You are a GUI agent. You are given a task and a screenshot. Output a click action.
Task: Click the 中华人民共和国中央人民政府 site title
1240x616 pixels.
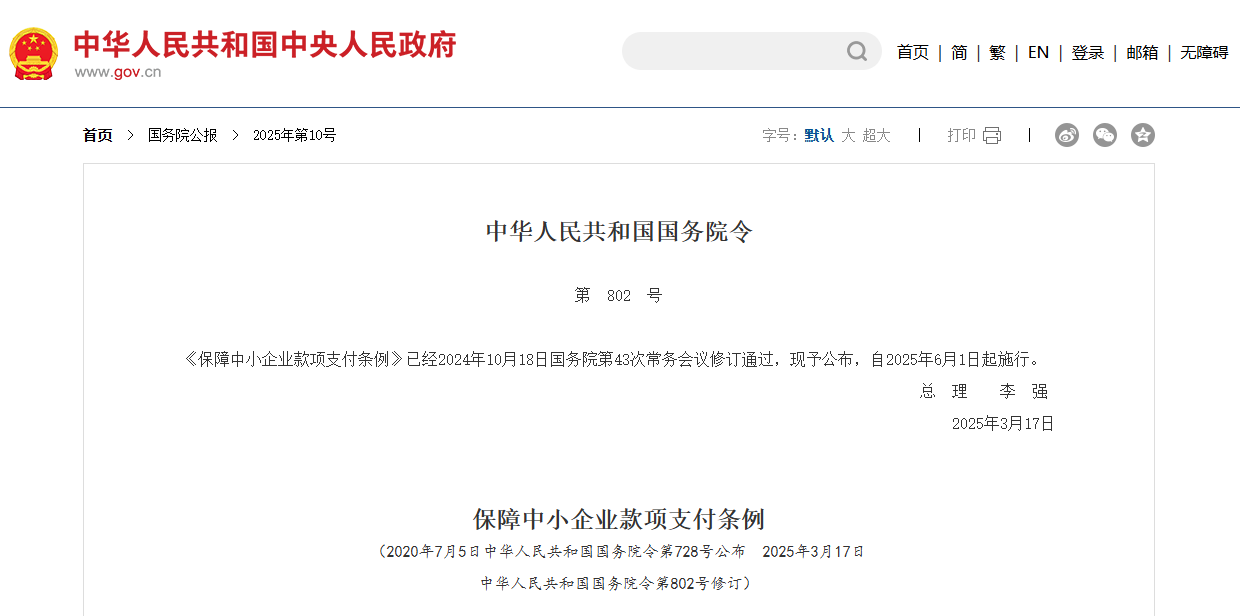pos(265,44)
